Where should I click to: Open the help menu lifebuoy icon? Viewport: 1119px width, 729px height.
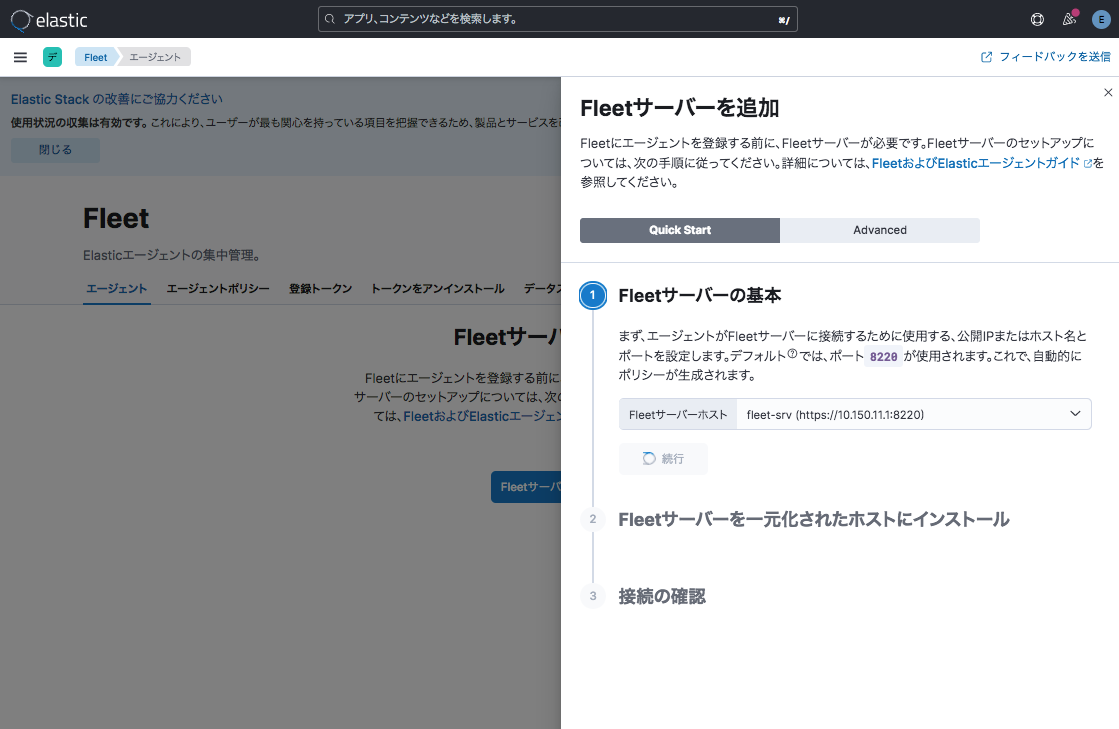click(x=1037, y=19)
